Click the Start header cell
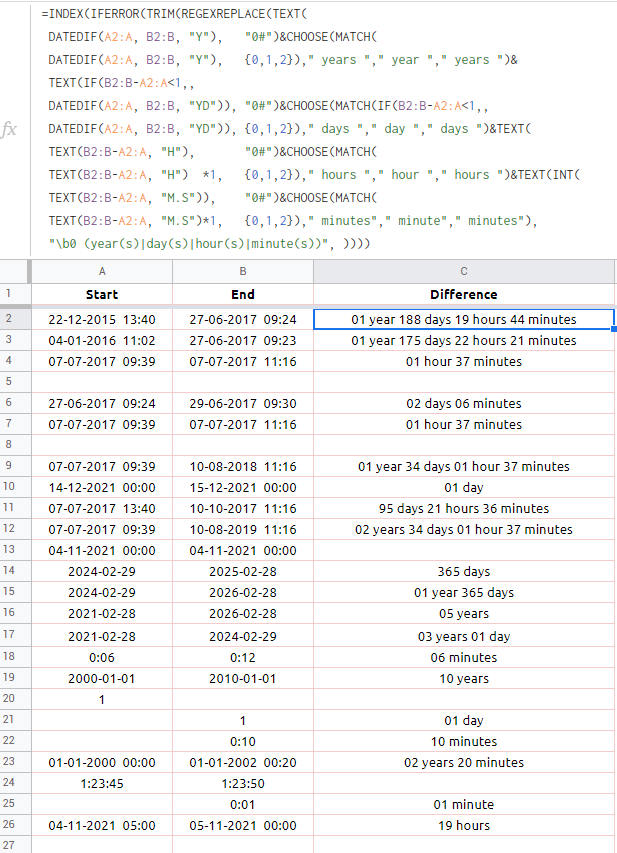This screenshot has height=853, width=617. pos(102,294)
